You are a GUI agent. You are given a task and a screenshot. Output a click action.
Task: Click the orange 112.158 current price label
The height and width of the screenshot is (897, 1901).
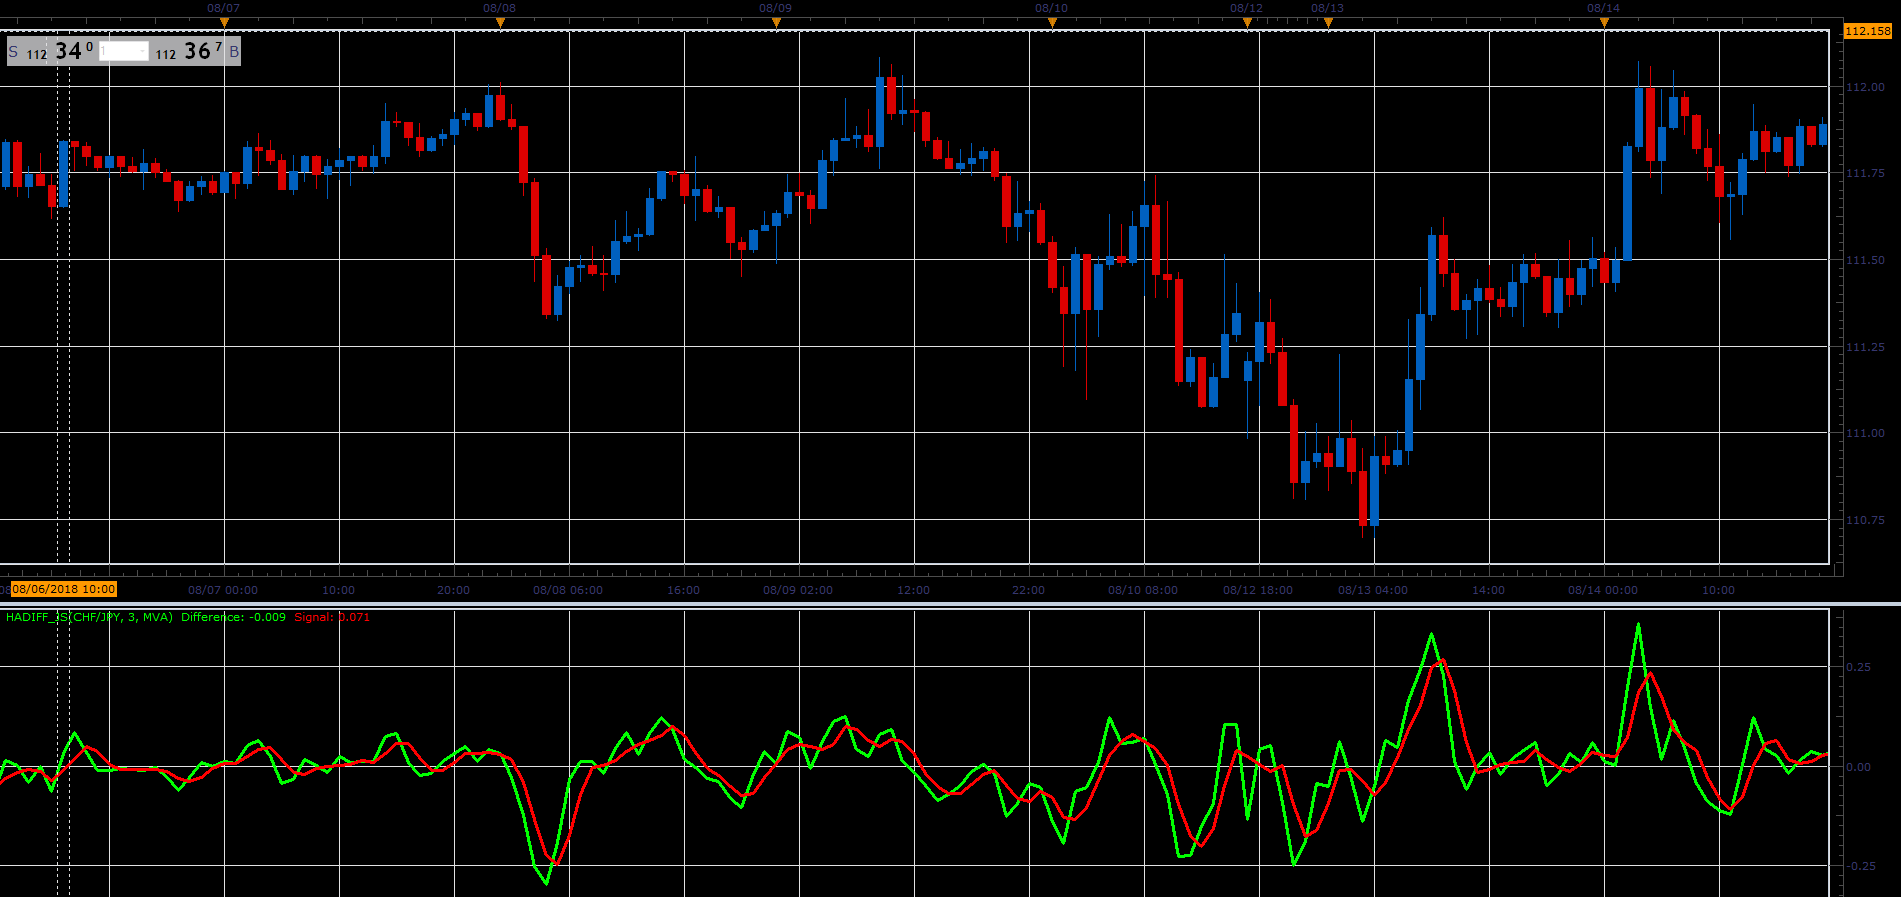point(1868,31)
